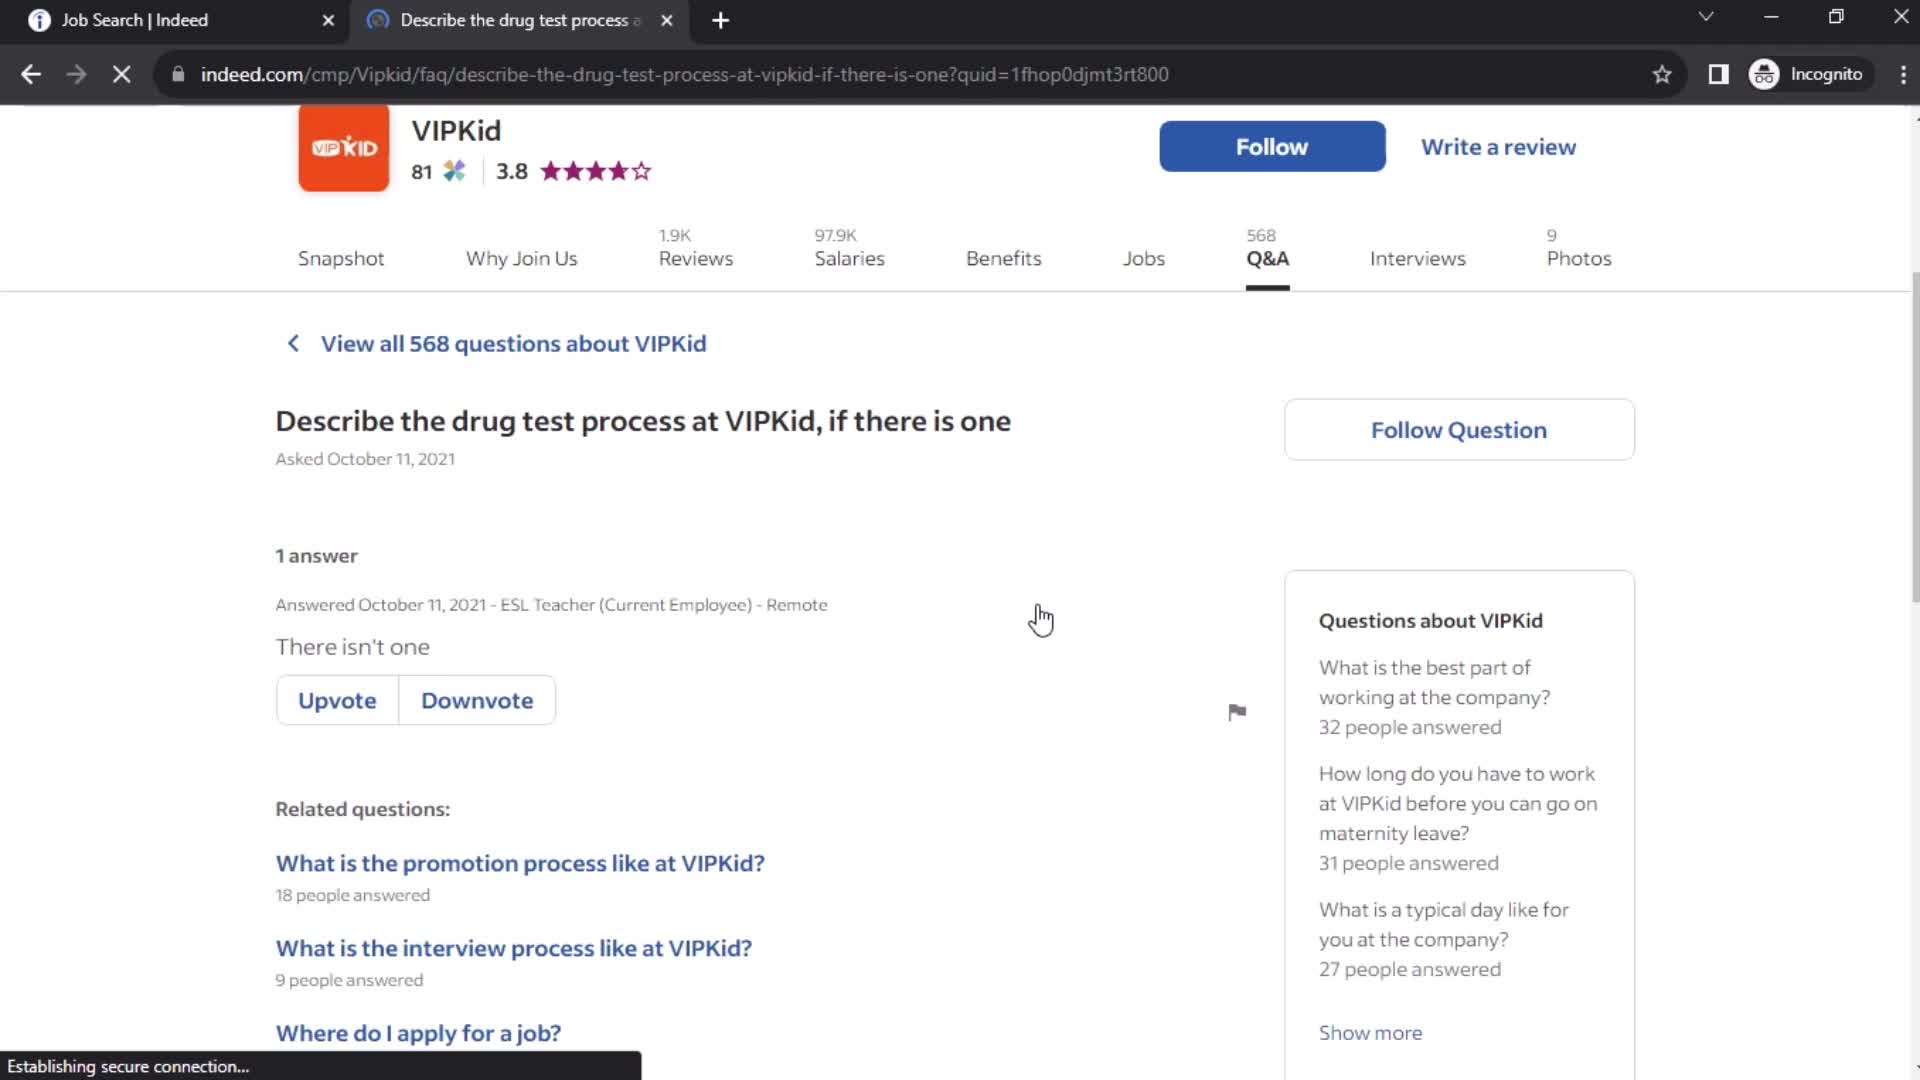Click the 3.8 star rating
The image size is (1920, 1080).
tap(574, 171)
